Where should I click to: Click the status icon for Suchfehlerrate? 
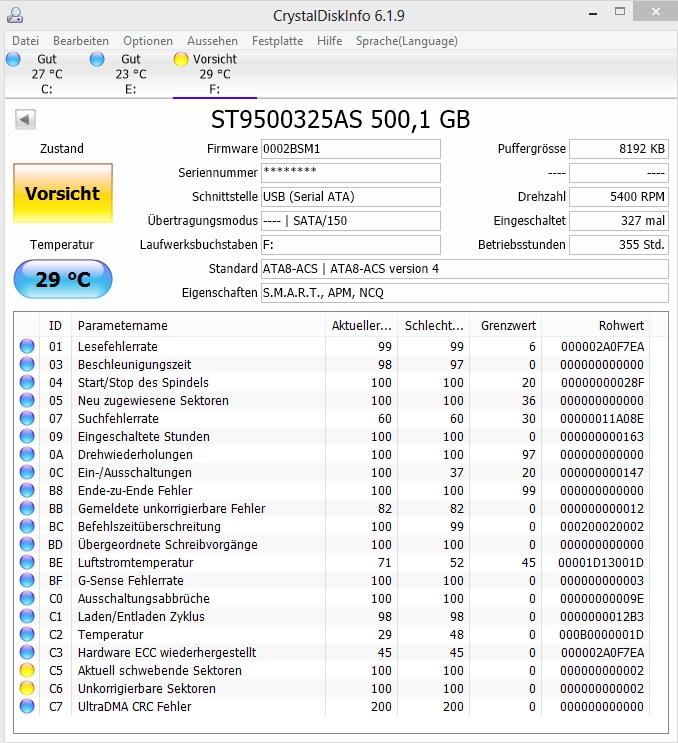pos(27,418)
